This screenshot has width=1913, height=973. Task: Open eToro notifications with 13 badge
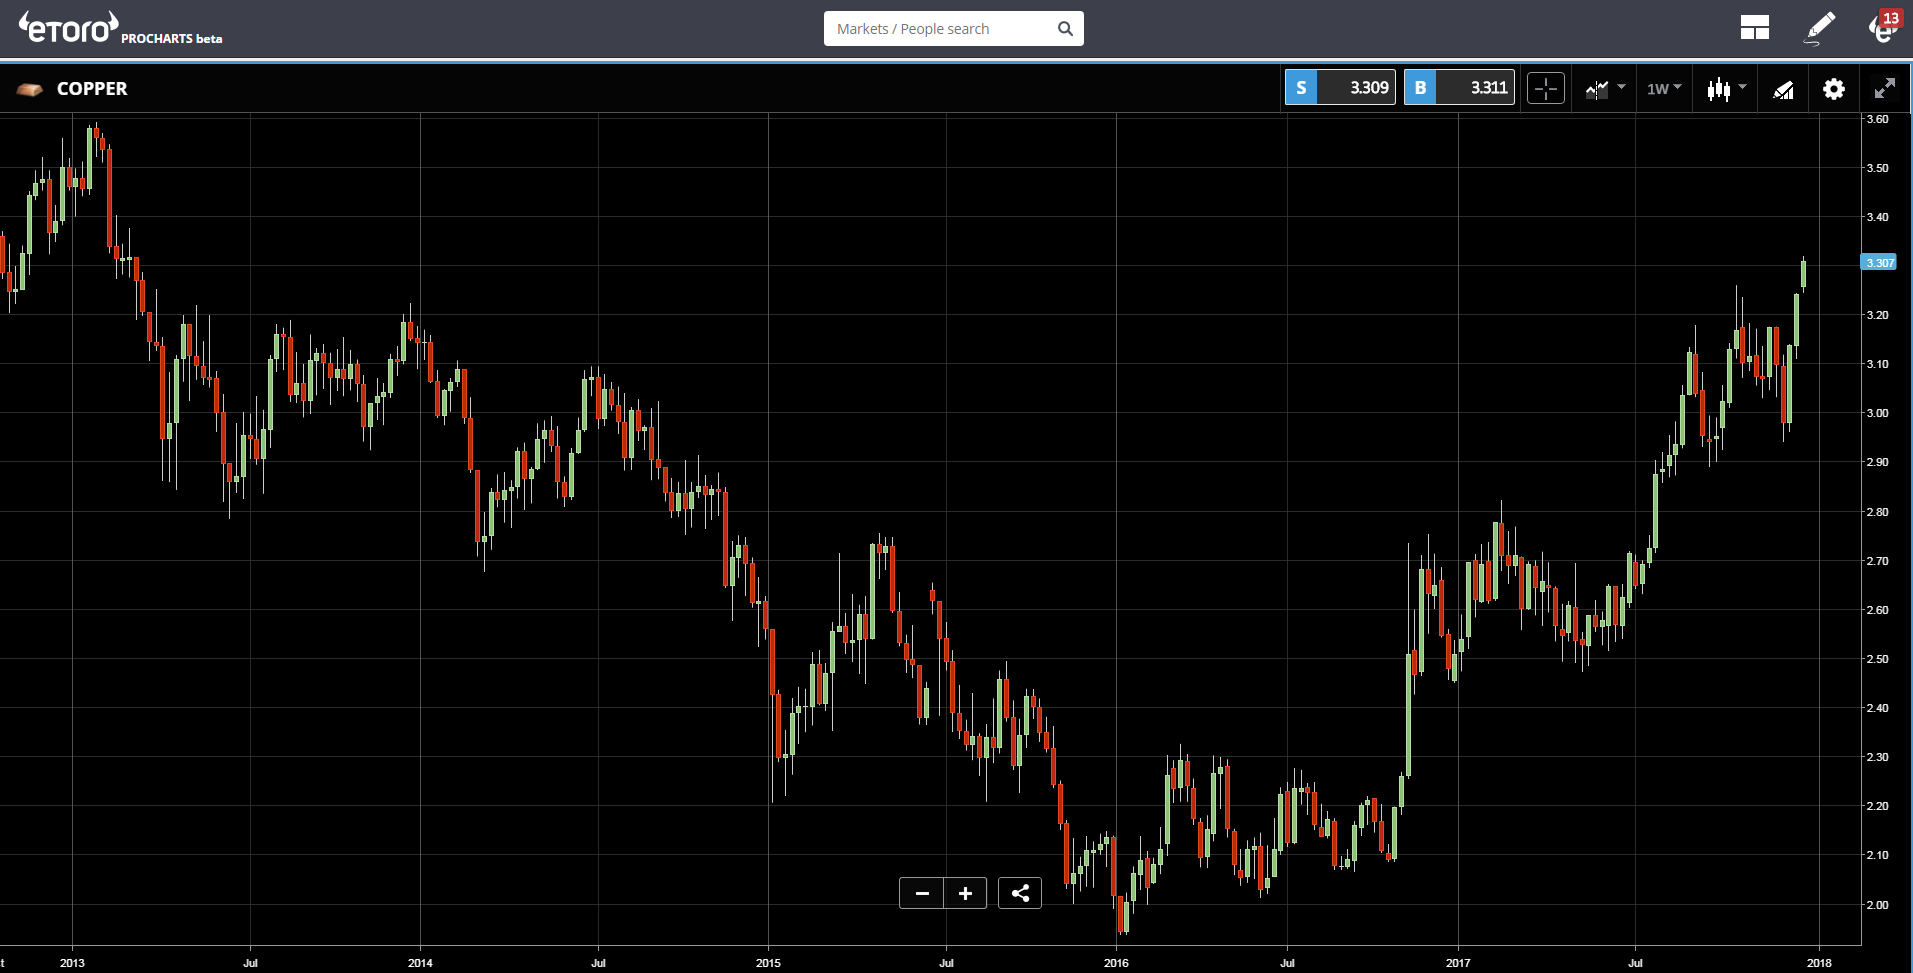coord(1885,27)
